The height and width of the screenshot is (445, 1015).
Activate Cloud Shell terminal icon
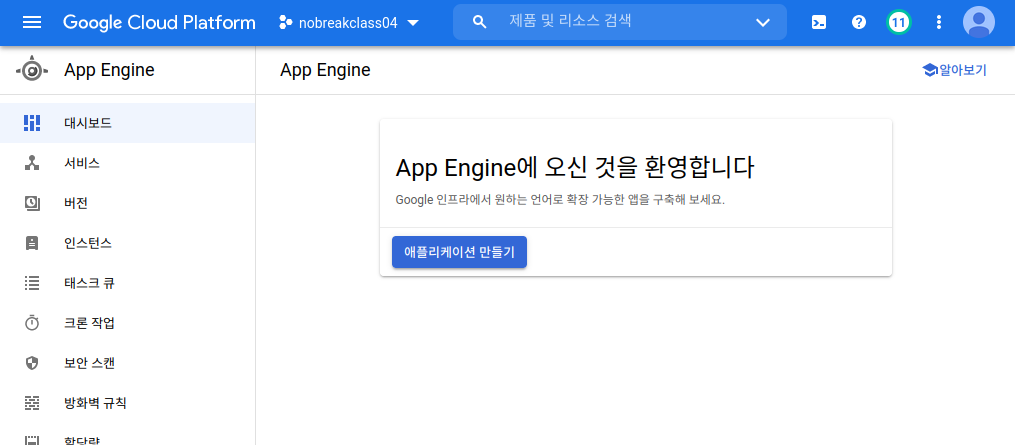click(819, 23)
